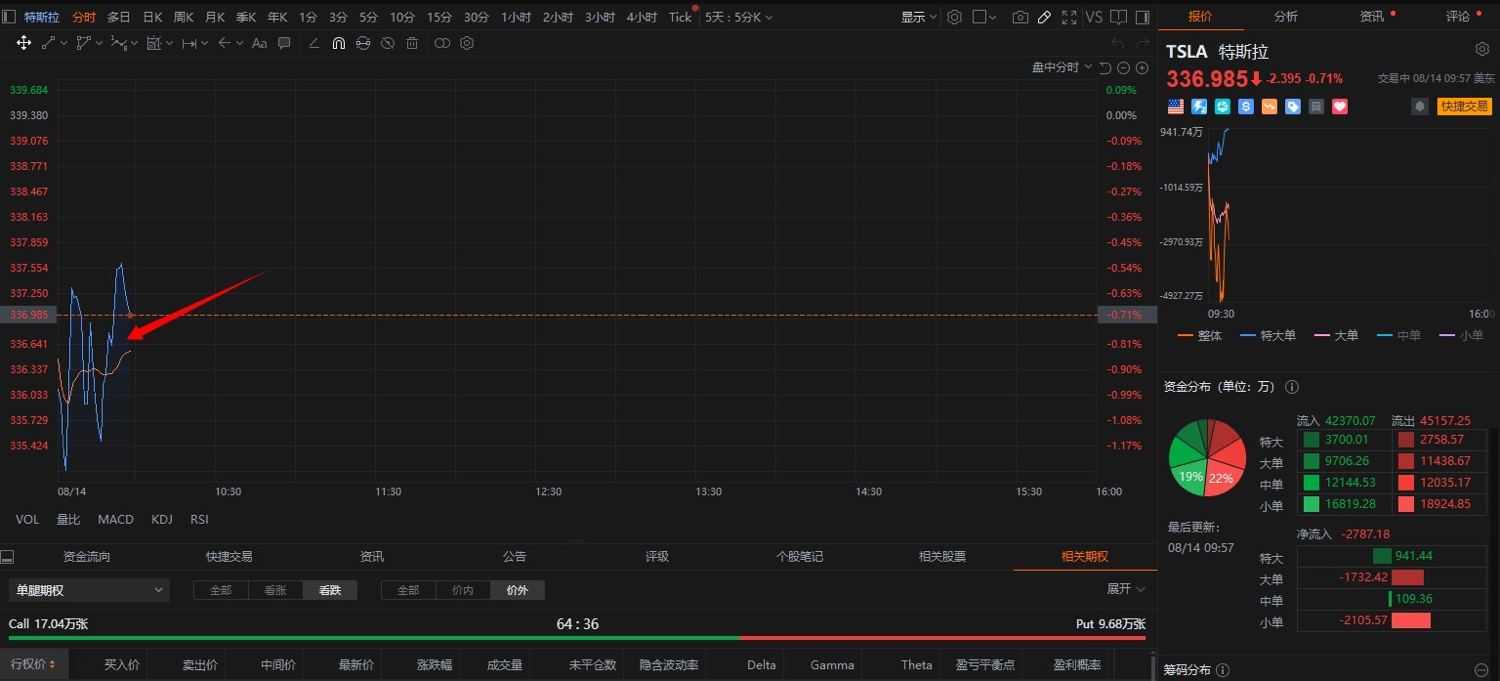1500x681 pixels.
Task: Undo the last drawing action
Action: (1118, 43)
